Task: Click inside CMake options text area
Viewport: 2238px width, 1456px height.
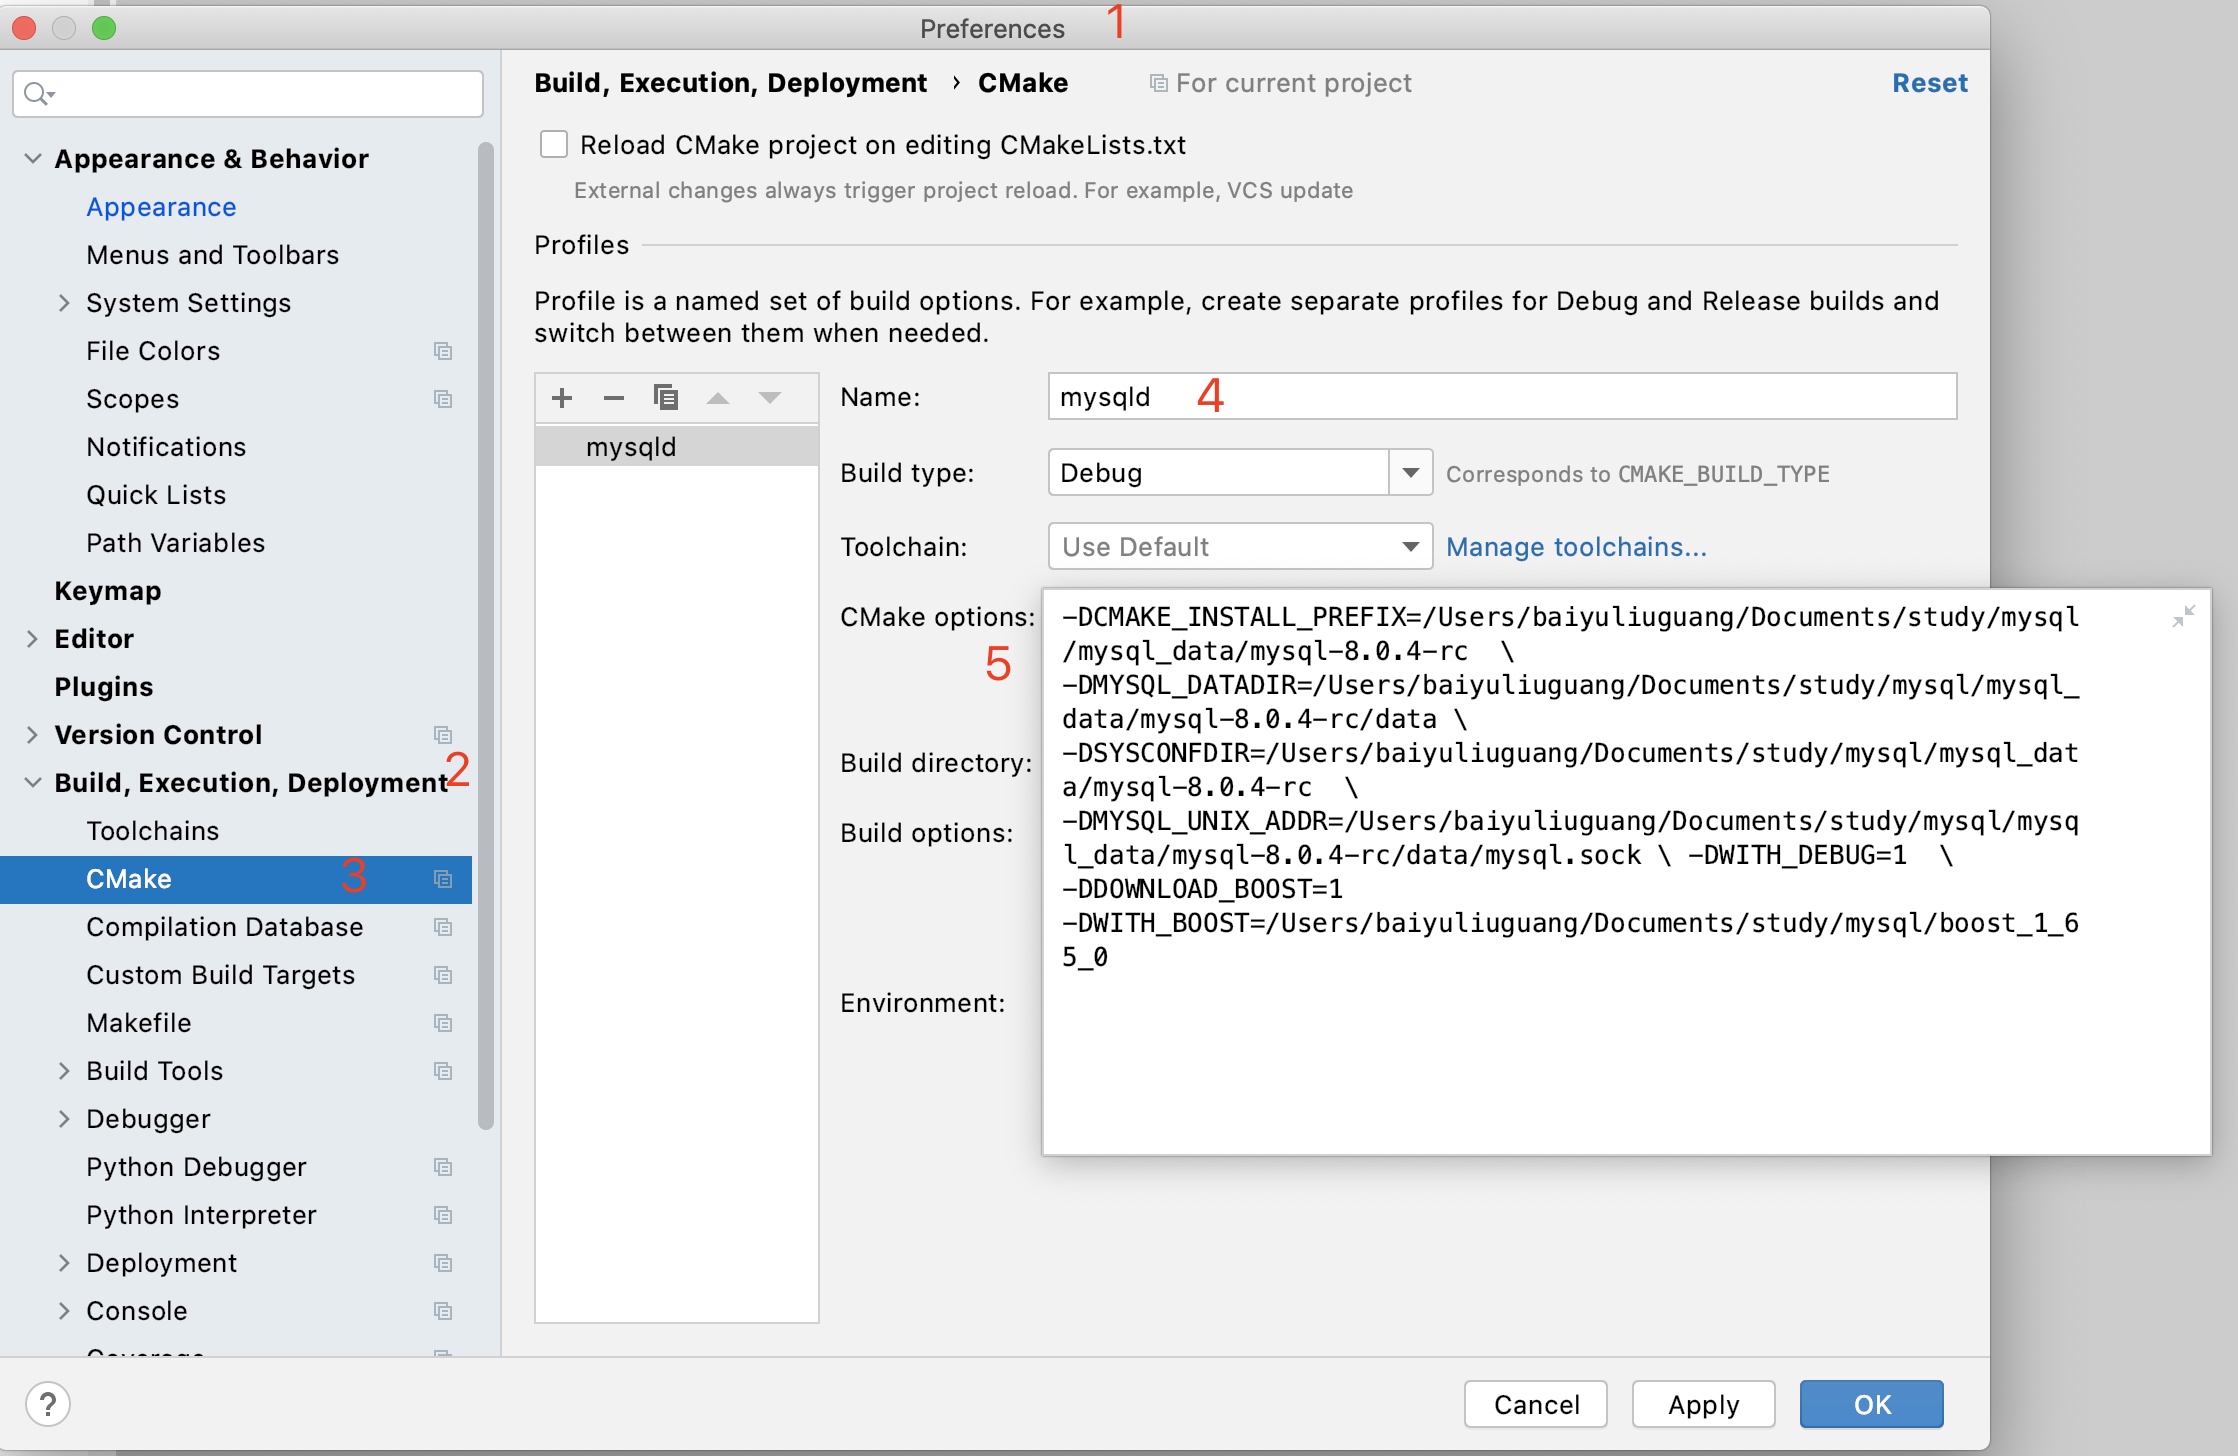Action: pyautogui.click(x=1626, y=872)
